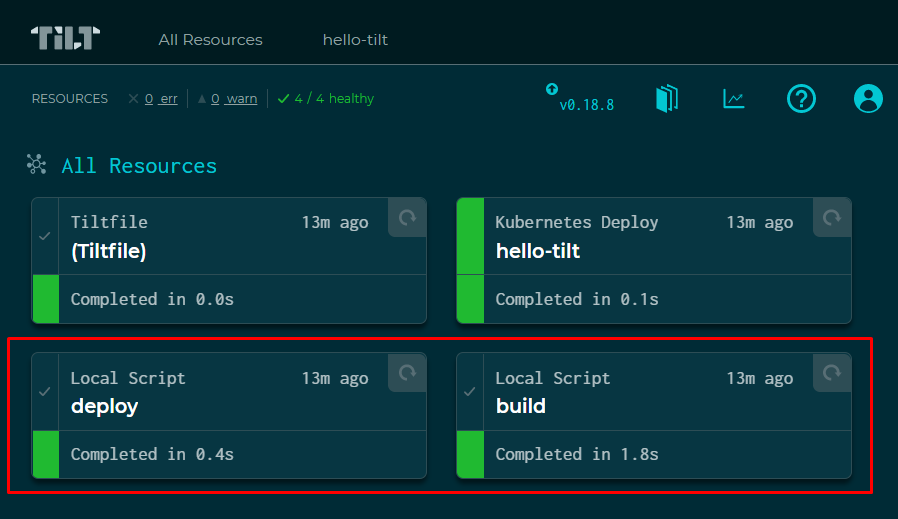Click green build status beside Completed in 0.1s

471,299
